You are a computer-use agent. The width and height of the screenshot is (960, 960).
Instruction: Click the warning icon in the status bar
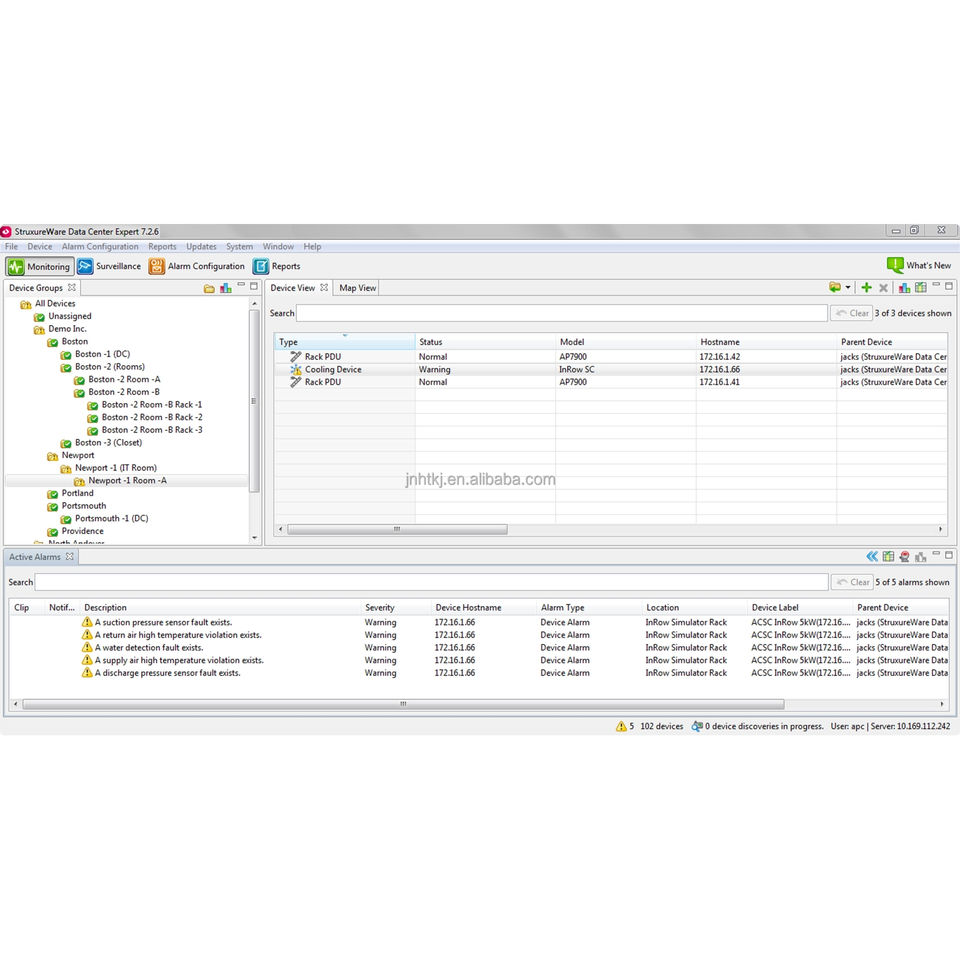pyautogui.click(x=621, y=726)
